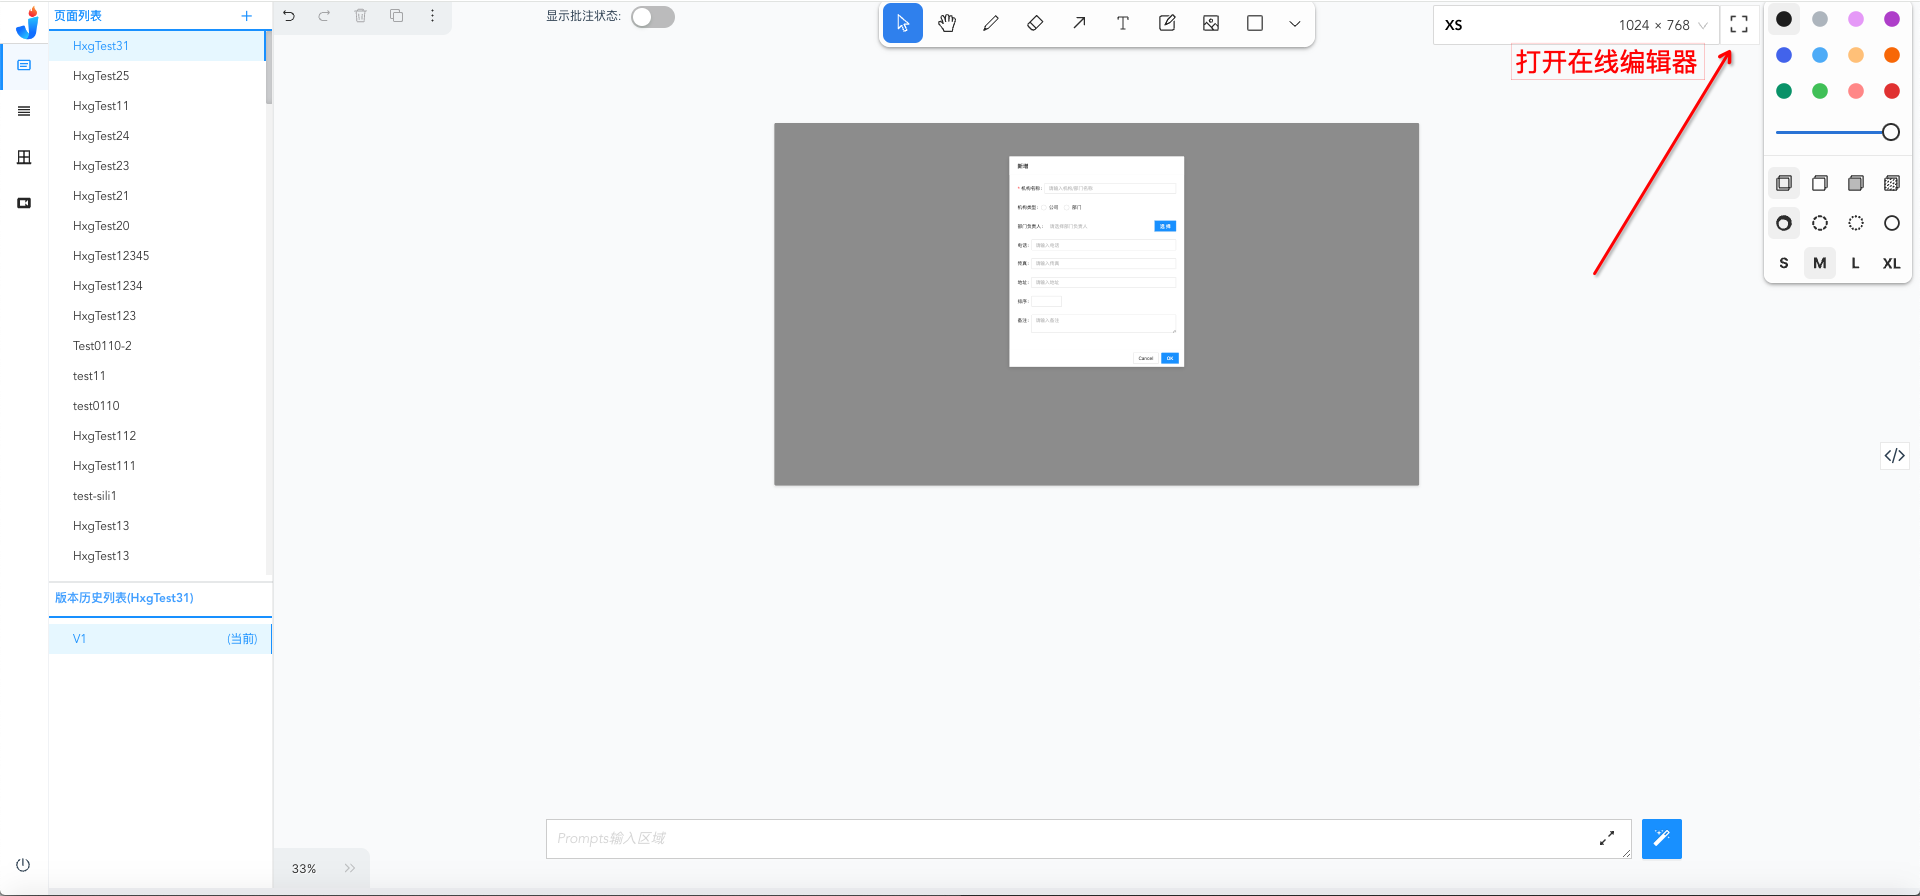1920x896 pixels.
Task: Select the hand pan tool
Action: click(946, 24)
